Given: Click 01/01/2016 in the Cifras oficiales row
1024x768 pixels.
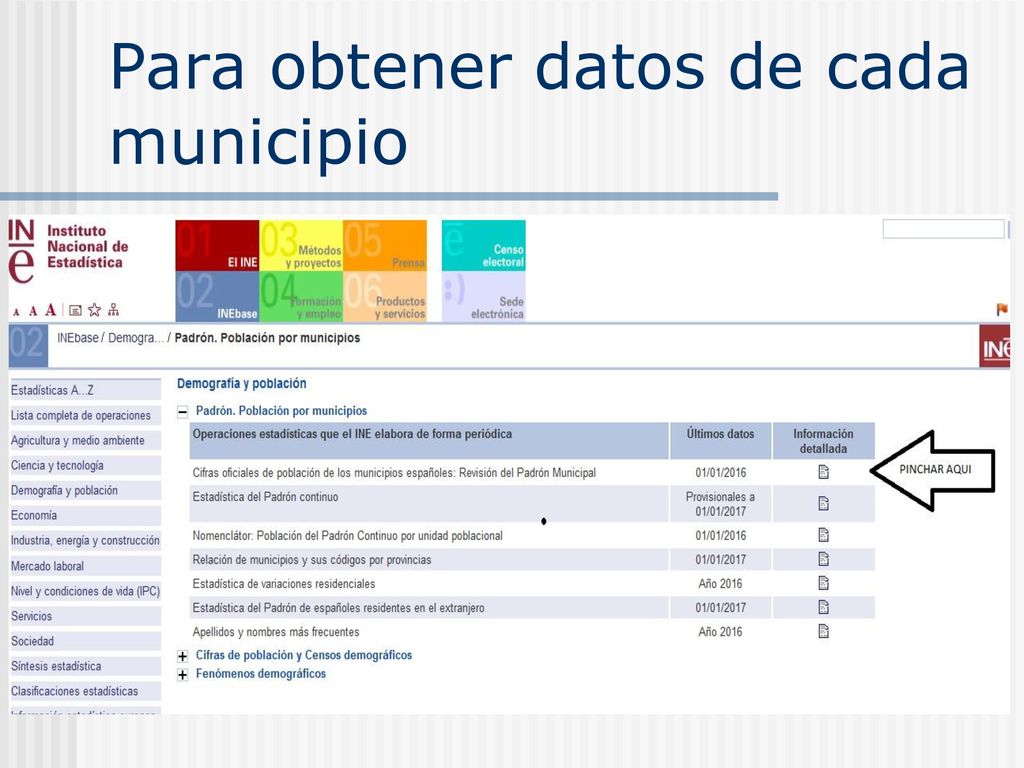Looking at the screenshot, I should (x=720, y=473).
